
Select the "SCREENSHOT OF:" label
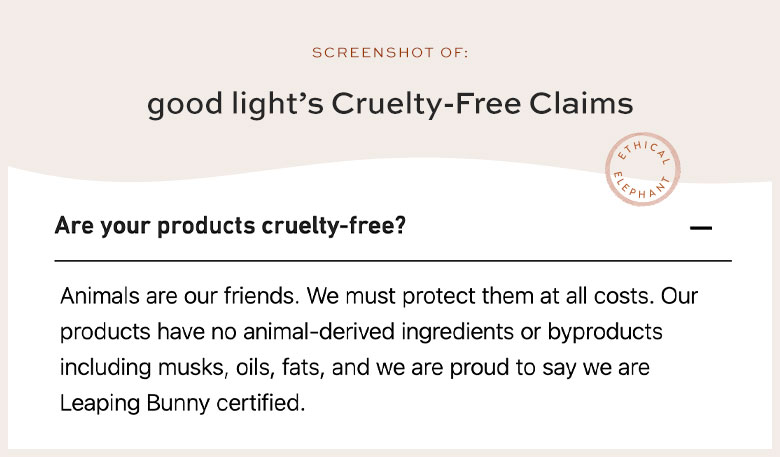[390, 52]
